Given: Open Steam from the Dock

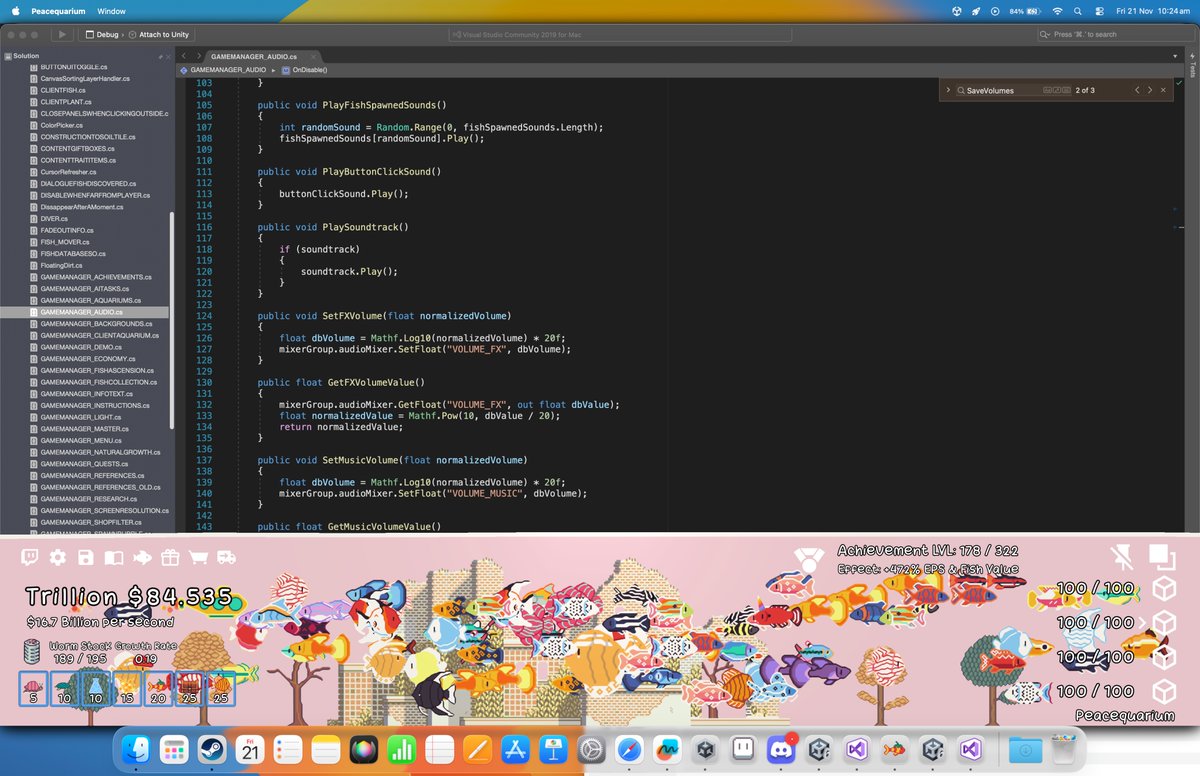Looking at the screenshot, I should [213, 749].
